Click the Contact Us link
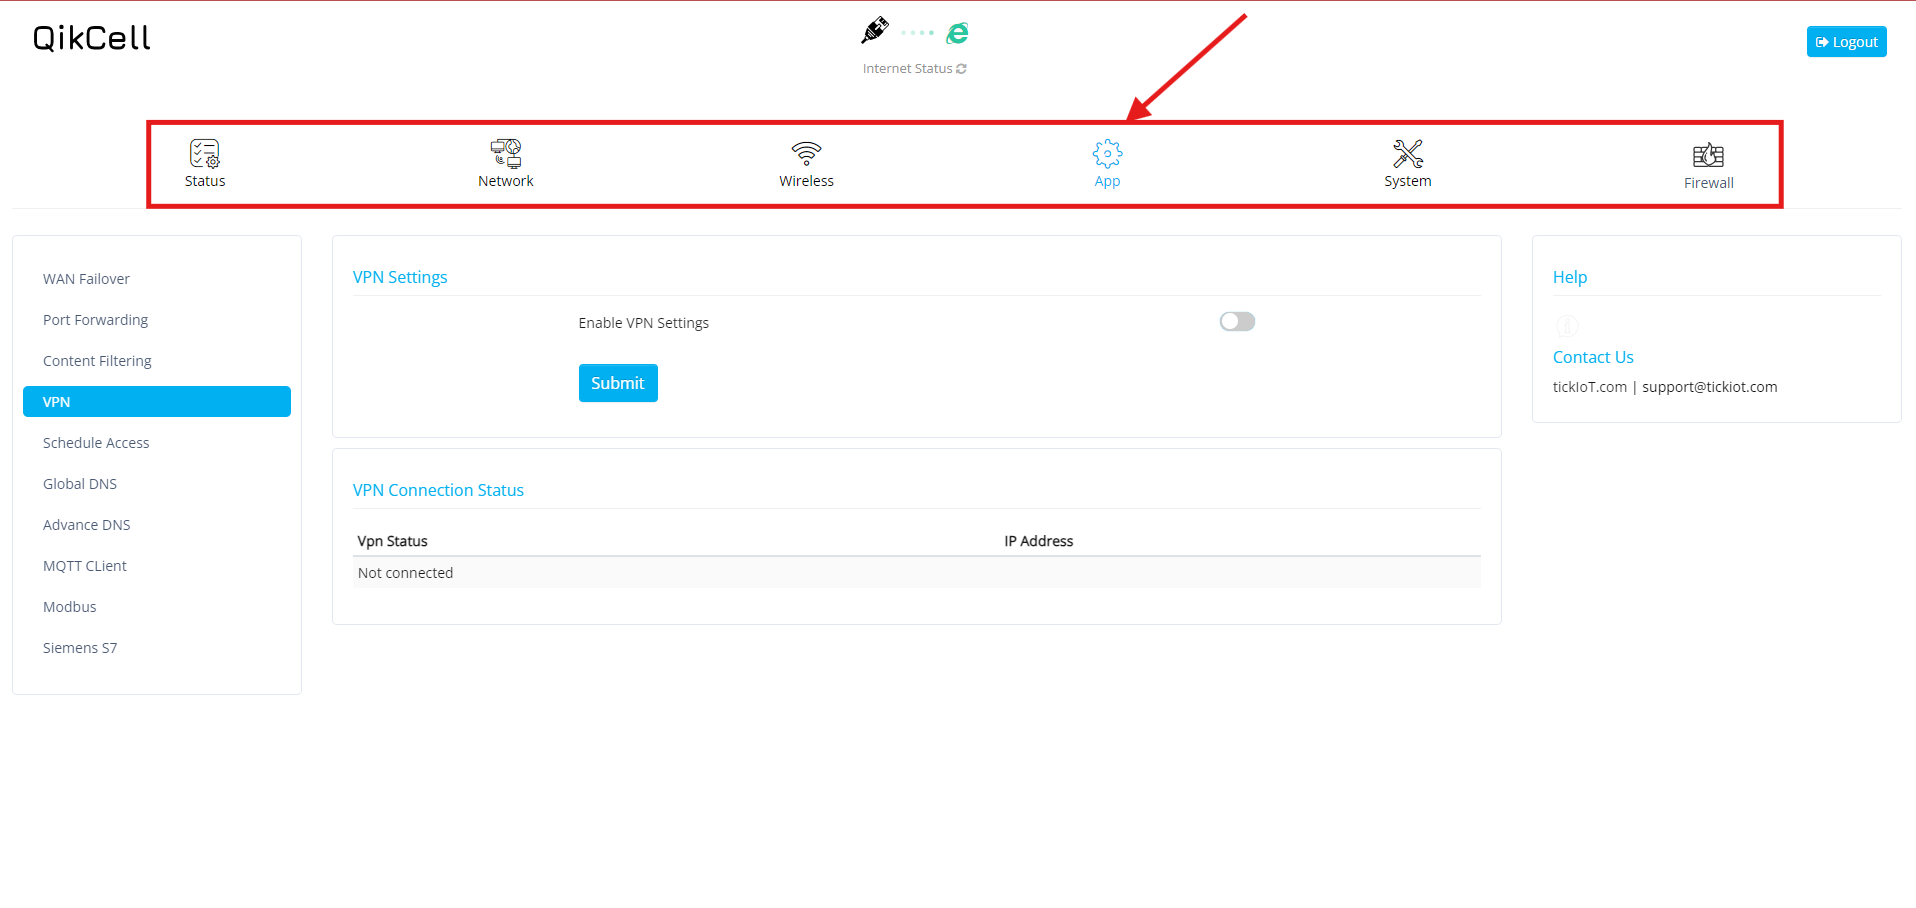This screenshot has width=1916, height=908. (x=1593, y=357)
